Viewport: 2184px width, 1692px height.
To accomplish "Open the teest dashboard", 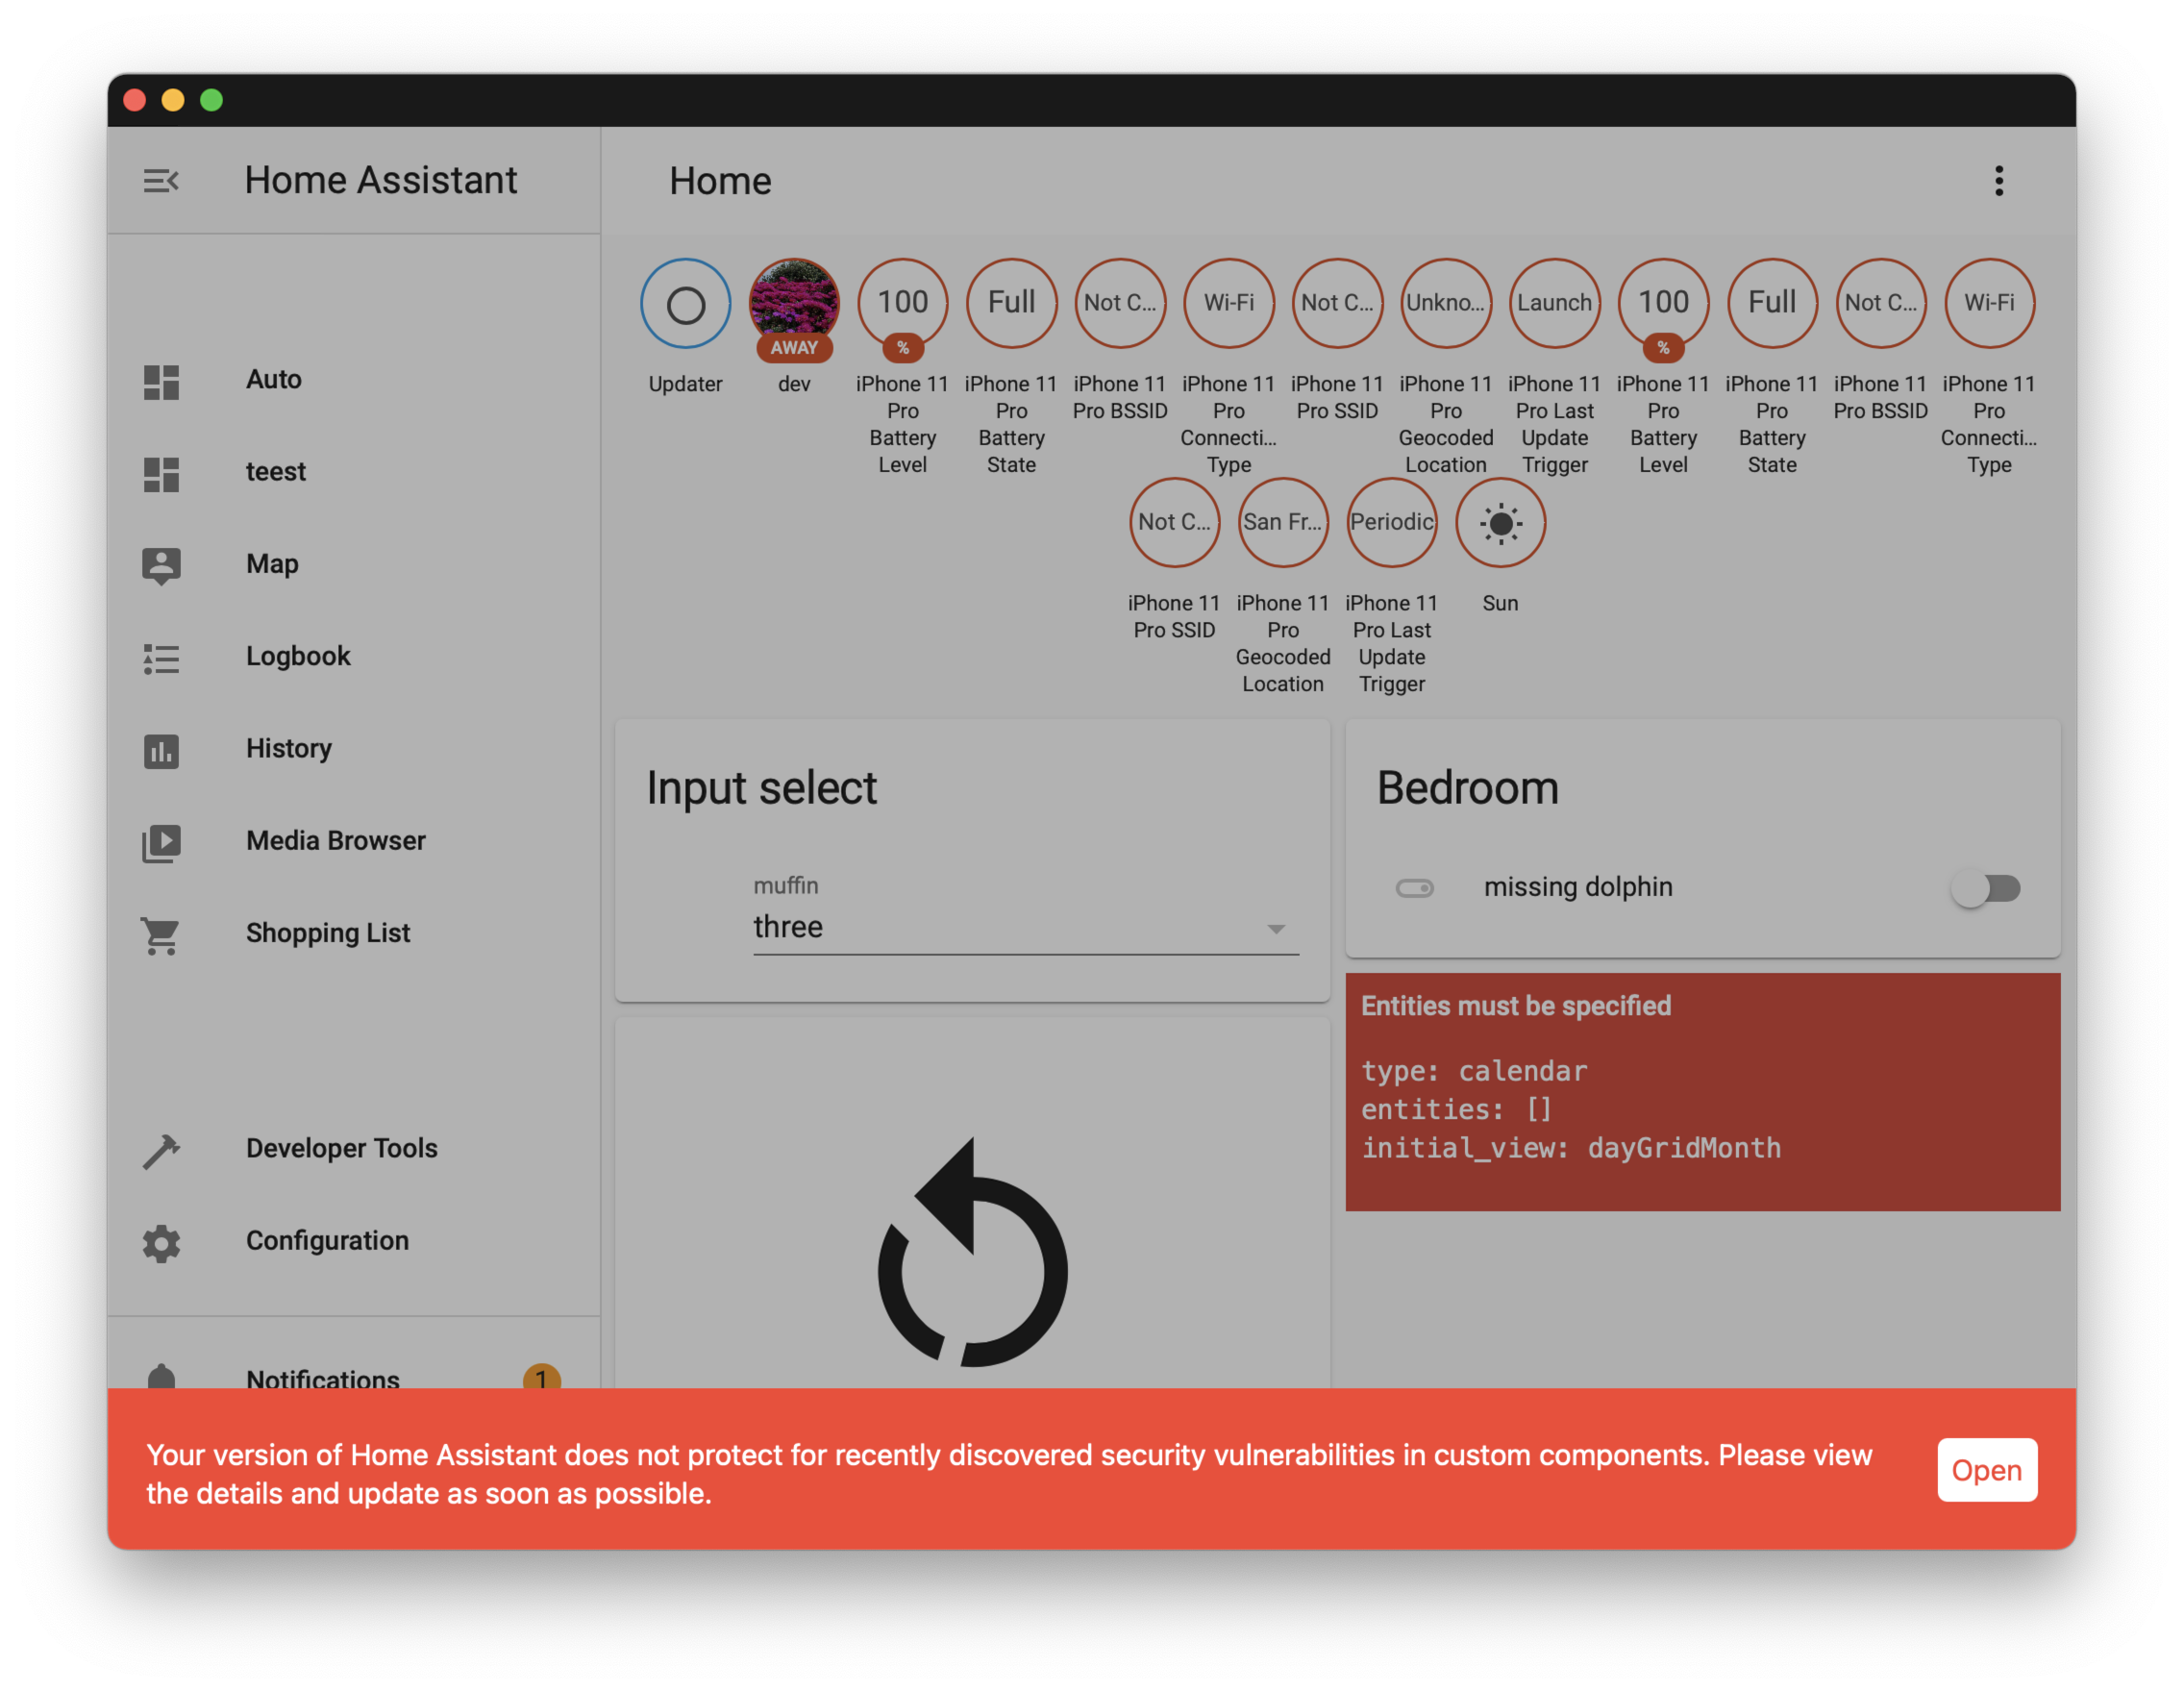I will click(276, 472).
